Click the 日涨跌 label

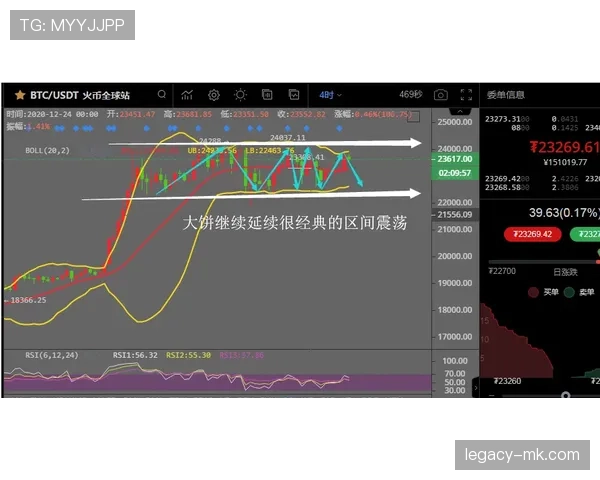(x=565, y=272)
